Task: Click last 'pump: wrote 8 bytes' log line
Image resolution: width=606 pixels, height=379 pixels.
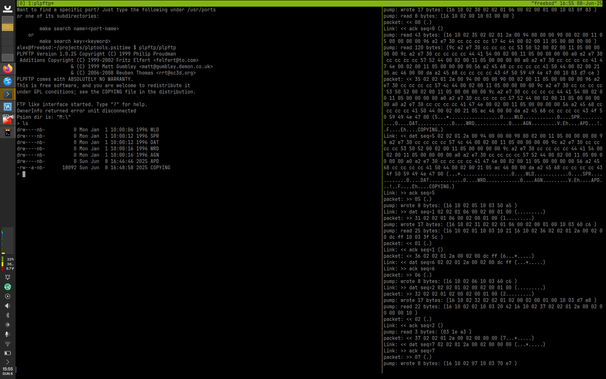Action: [450, 364]
